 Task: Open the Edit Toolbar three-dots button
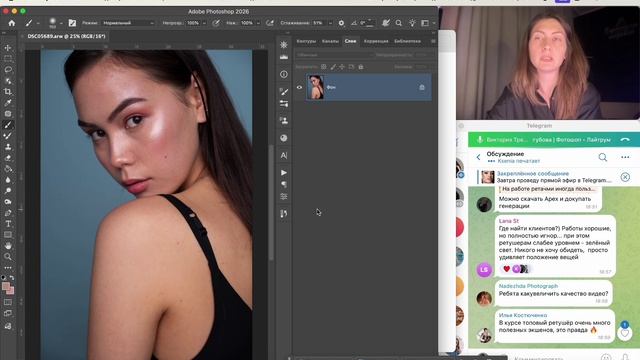coord(8,268)
